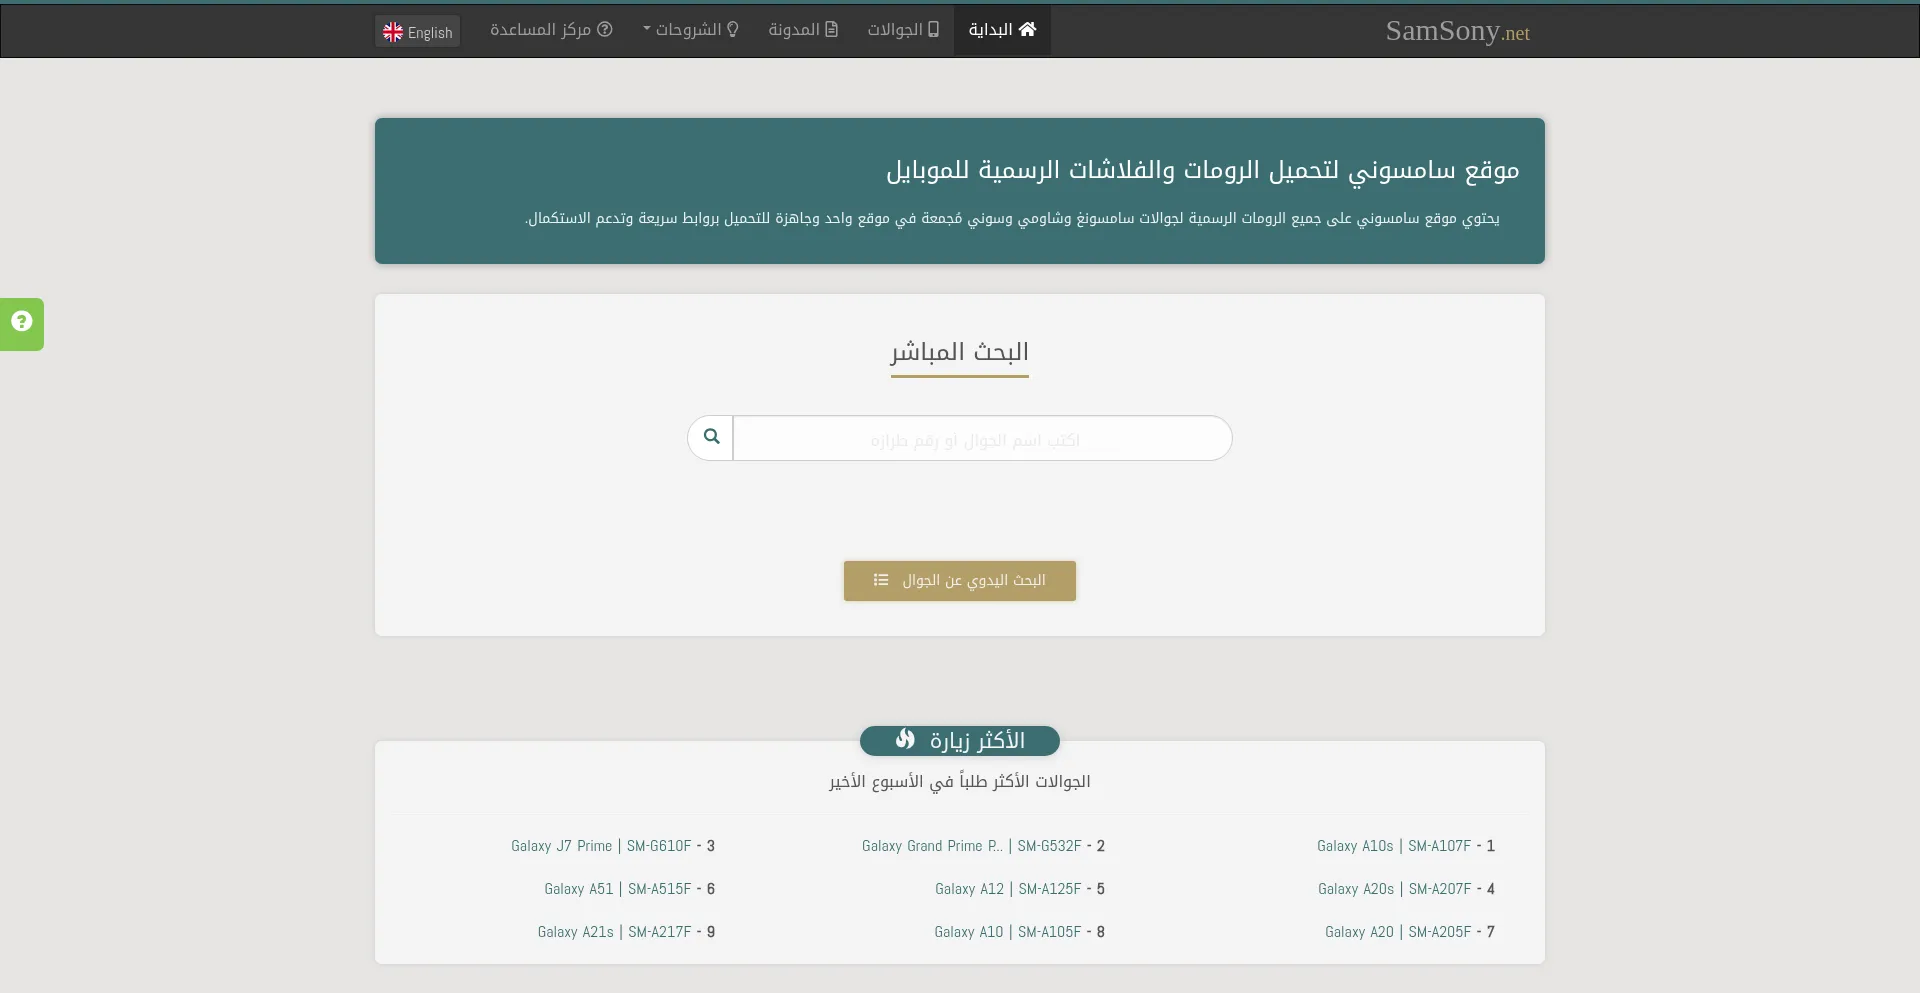This screenshot has width=1920, height=993.
Task: Switch language to English
Action: pyautogui.click(x=418, y=32)
